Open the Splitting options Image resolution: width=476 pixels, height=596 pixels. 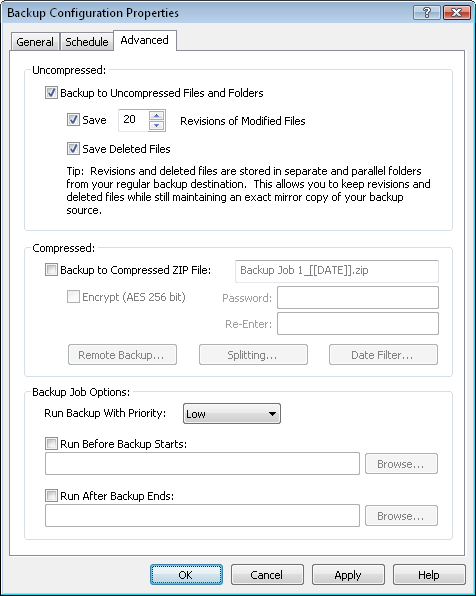coord(253,355)
